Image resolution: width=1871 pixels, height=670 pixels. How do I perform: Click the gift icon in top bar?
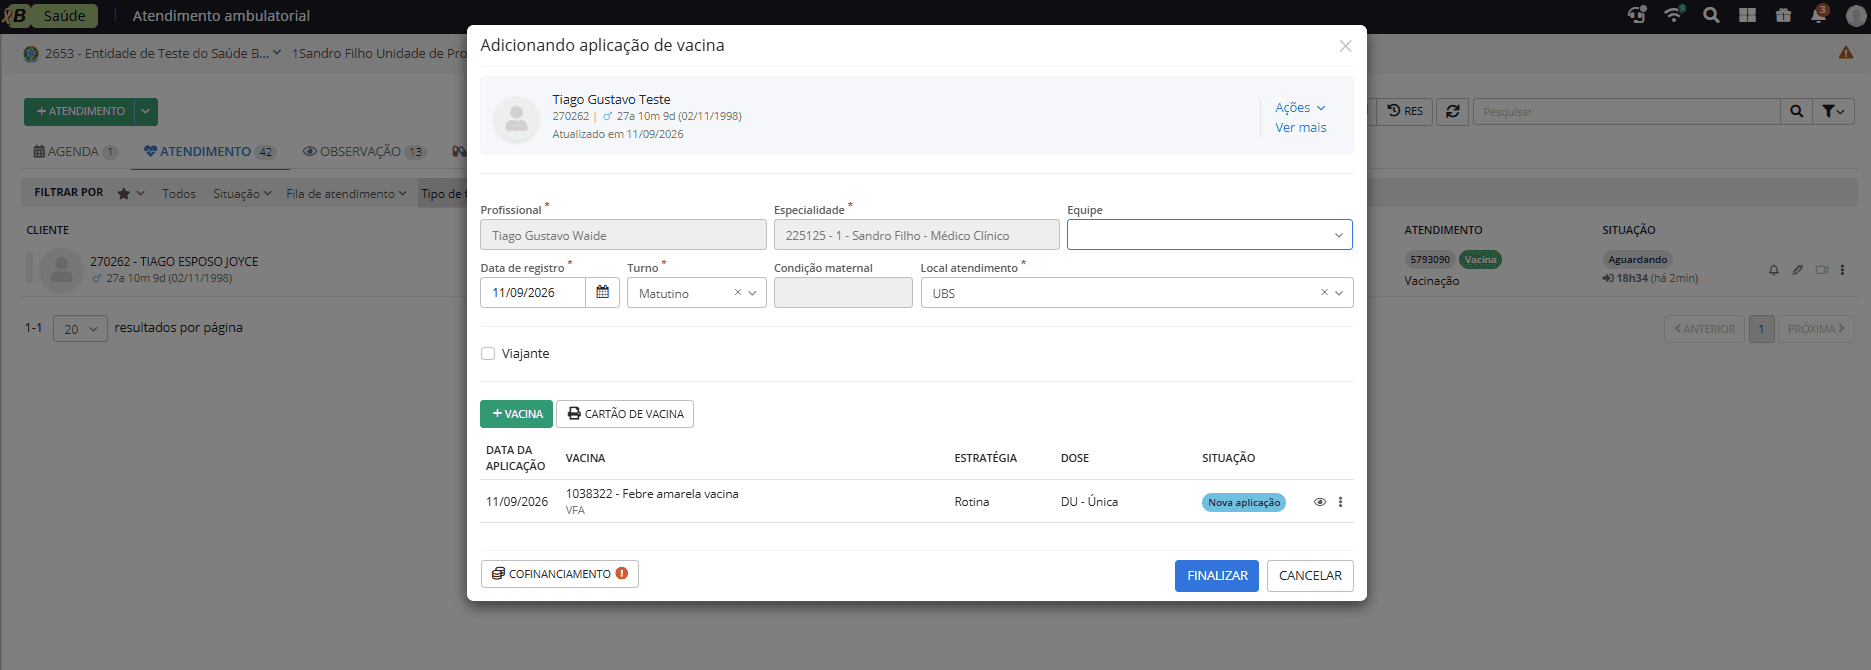(x=1783, y=15)
